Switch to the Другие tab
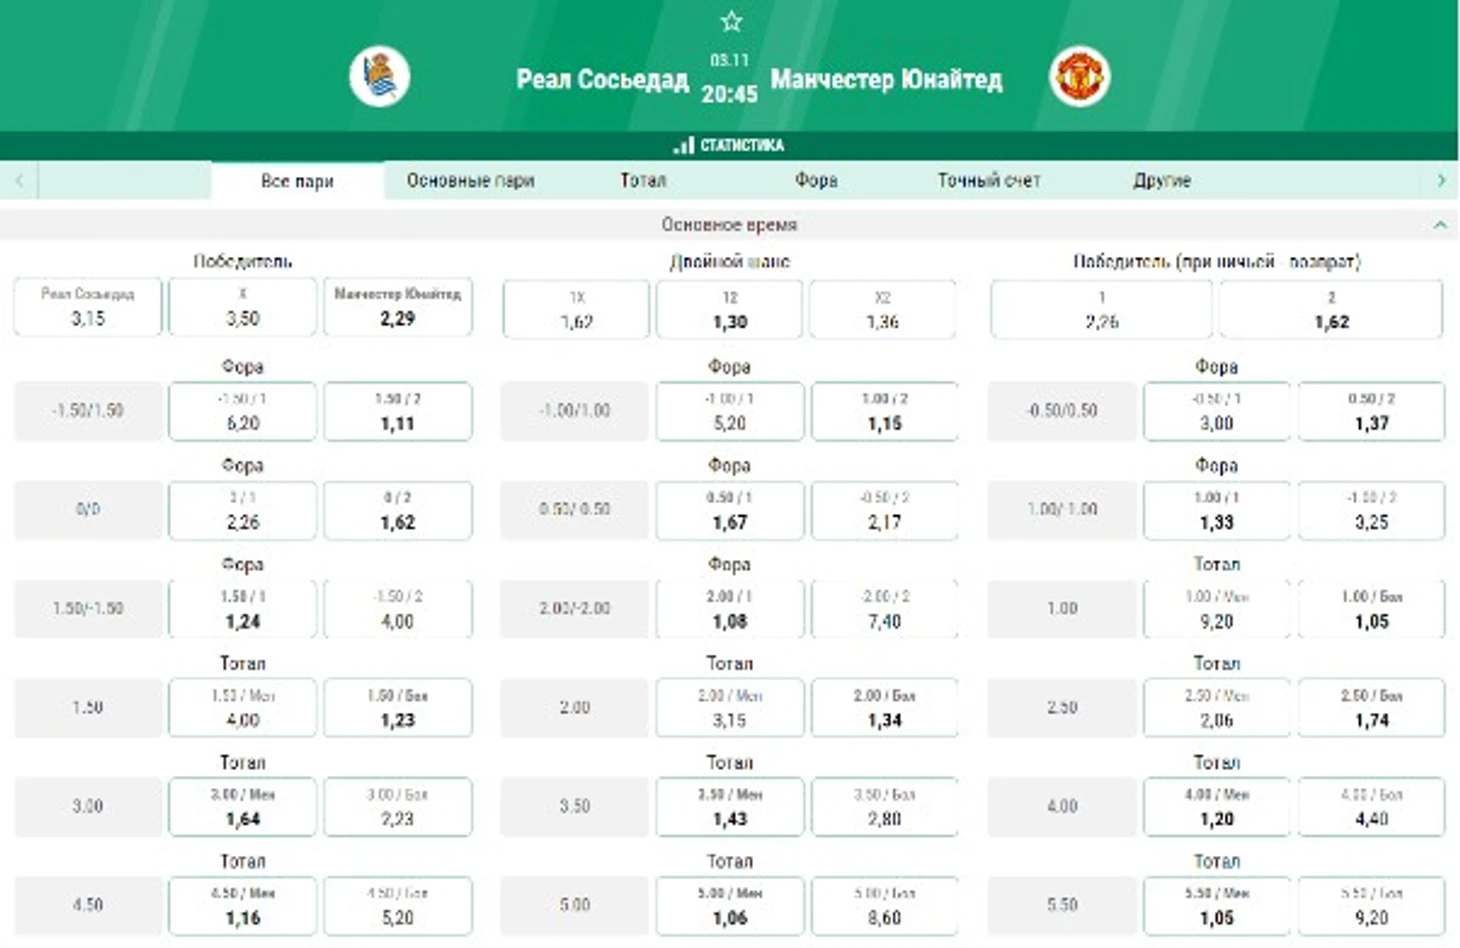Image resolution: width=1460 pixels, height=948 pixels. coord(1162,181)
